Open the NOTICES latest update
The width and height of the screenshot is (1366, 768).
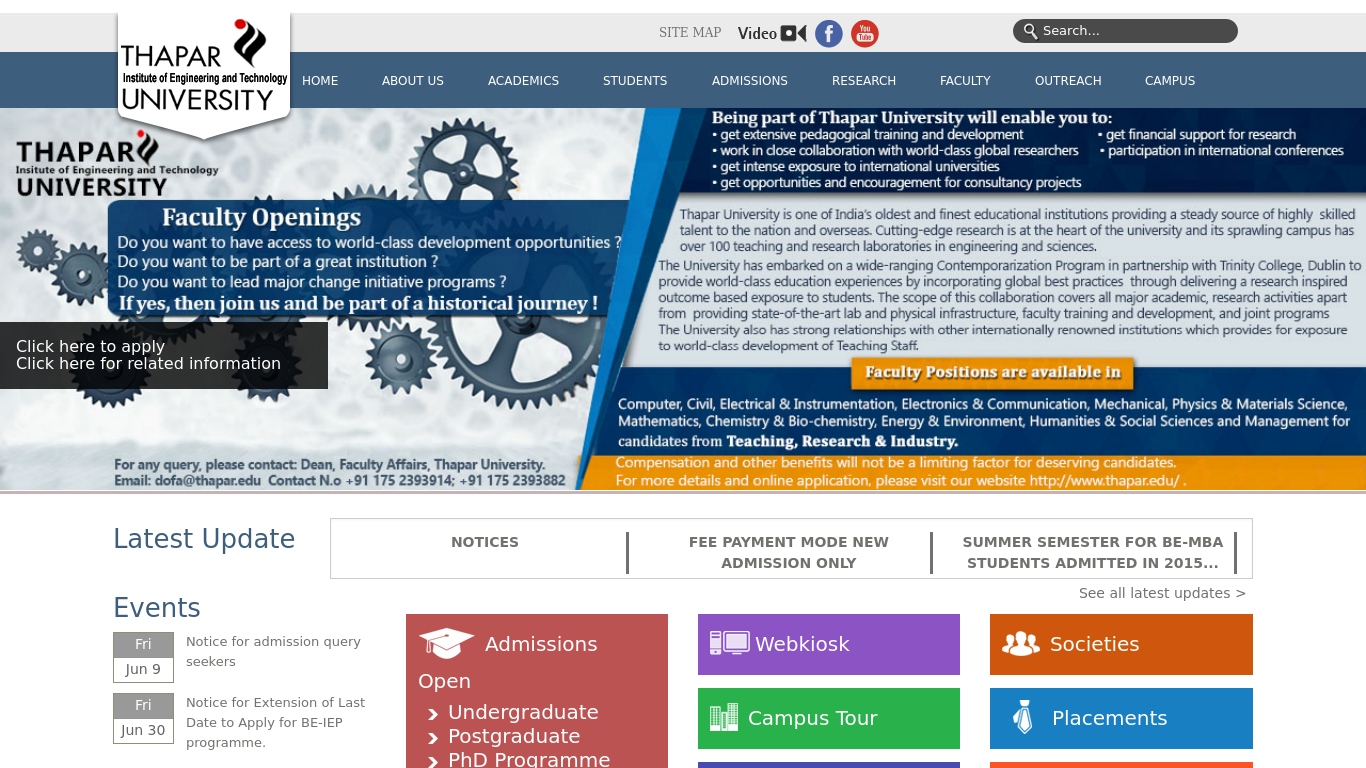[484, 542]
